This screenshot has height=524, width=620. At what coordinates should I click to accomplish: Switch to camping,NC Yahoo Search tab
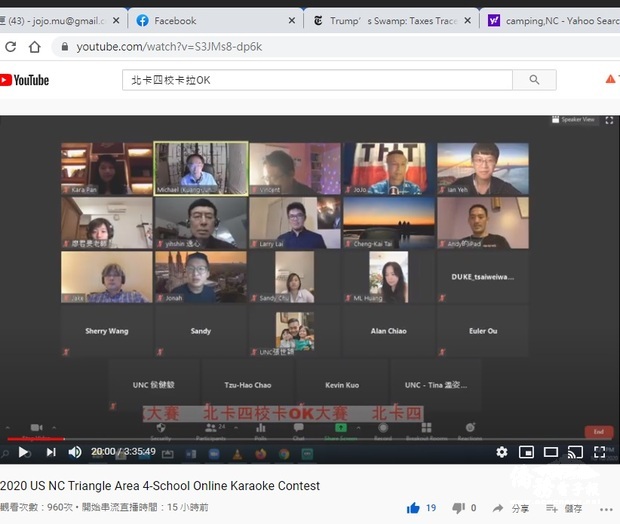coord(550,21)
